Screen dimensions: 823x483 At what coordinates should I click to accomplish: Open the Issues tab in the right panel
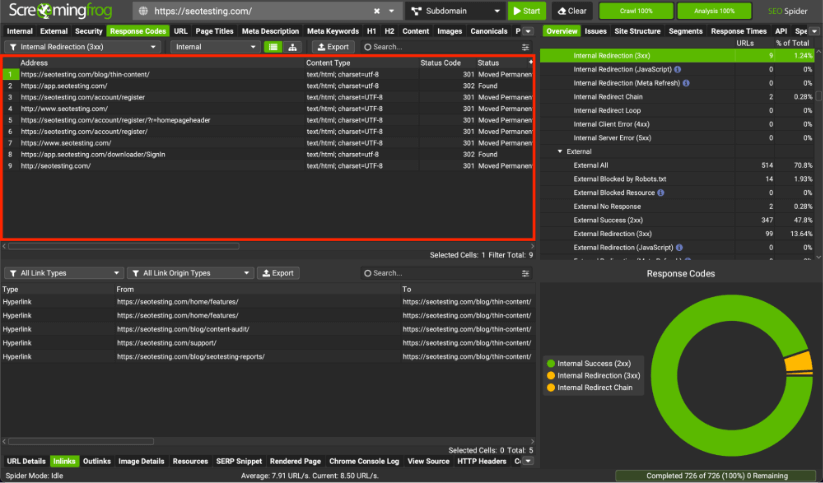pyautogui.click(x=595, y=31)
